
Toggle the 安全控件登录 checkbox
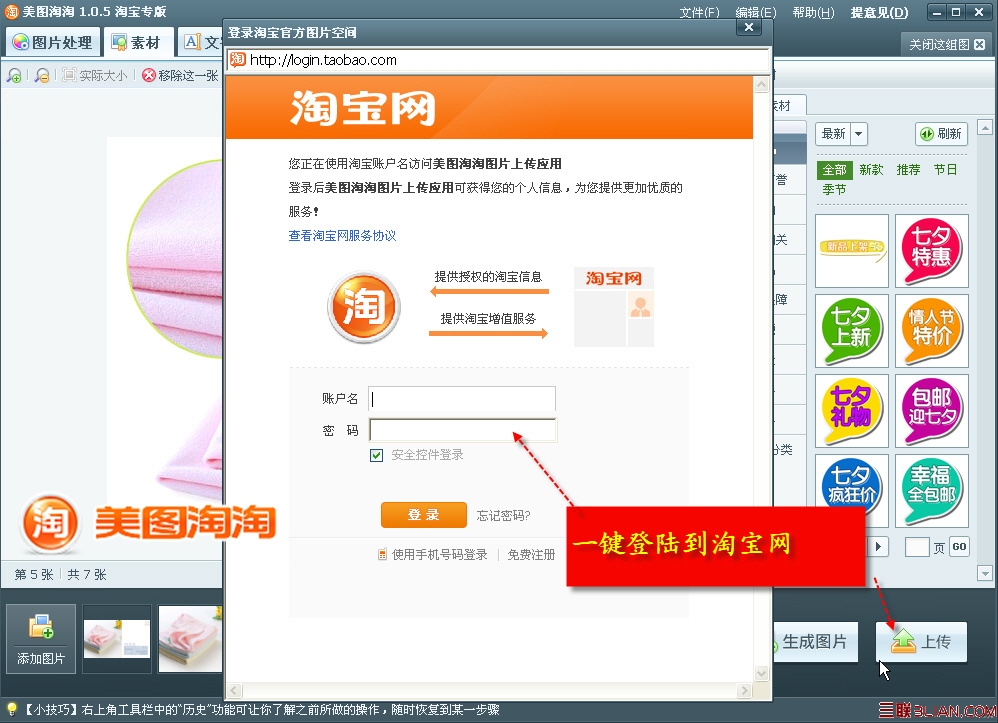pyautogui.click(x=376, y=455)
